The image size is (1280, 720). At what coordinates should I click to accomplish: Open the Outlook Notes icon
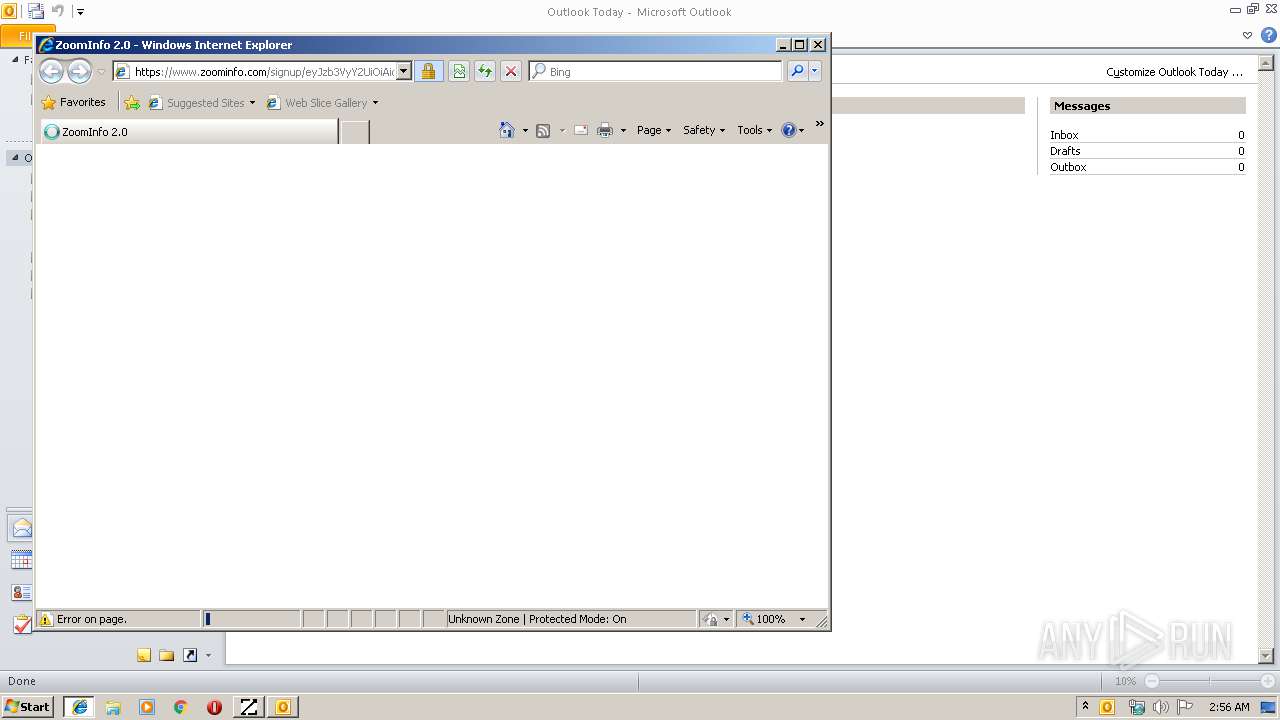144,655
